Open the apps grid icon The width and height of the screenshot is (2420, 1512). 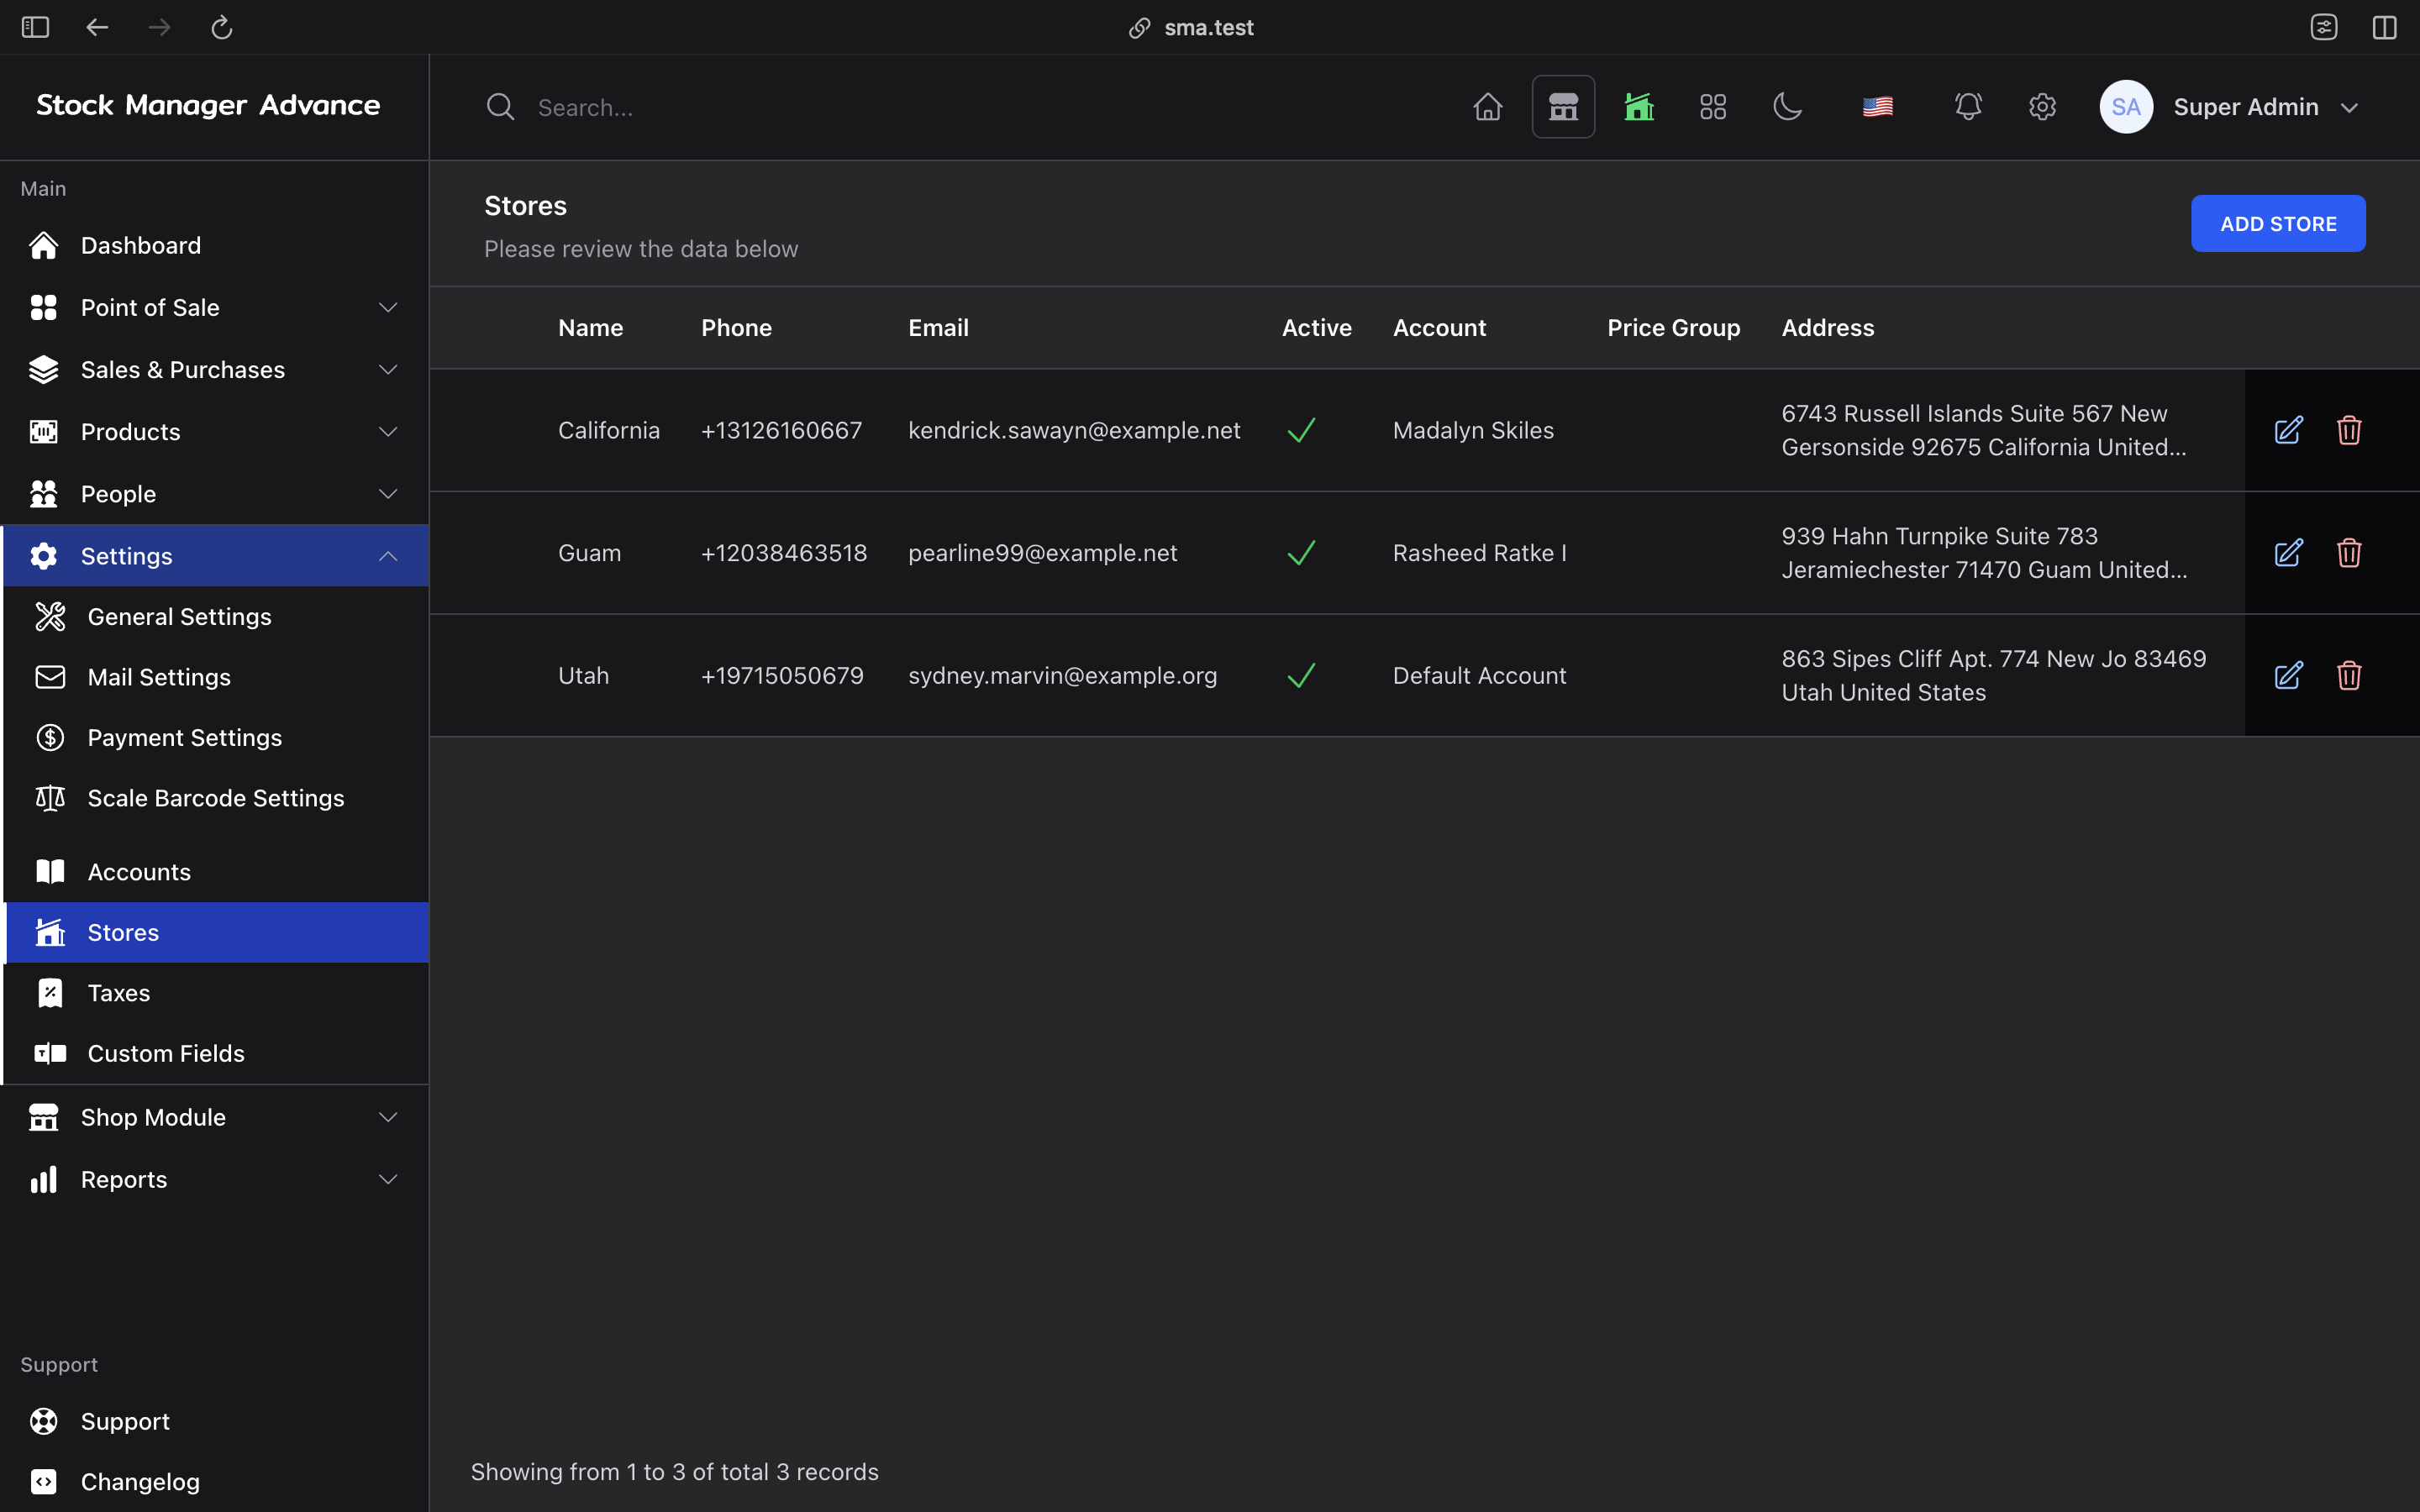(1713, 107)
